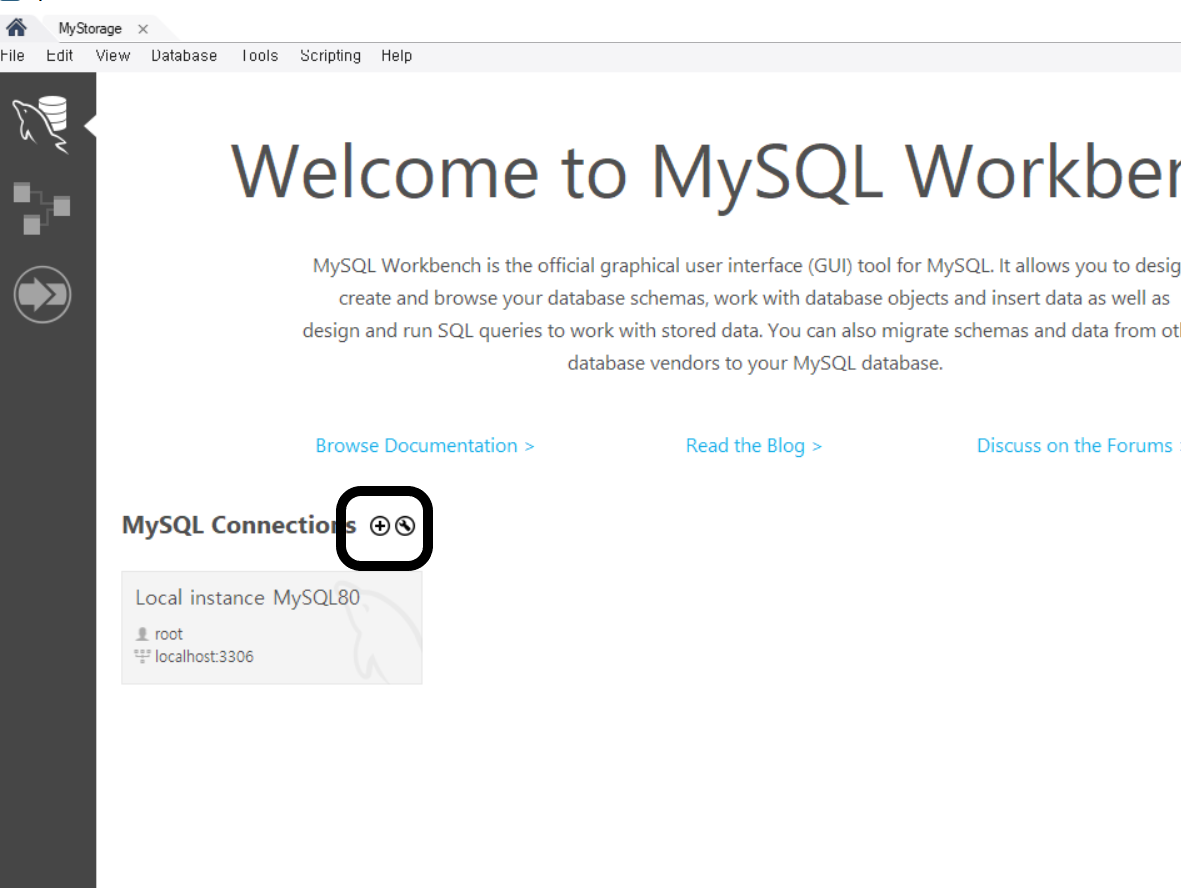Switch to the MyStorage tab

[90, 29]
